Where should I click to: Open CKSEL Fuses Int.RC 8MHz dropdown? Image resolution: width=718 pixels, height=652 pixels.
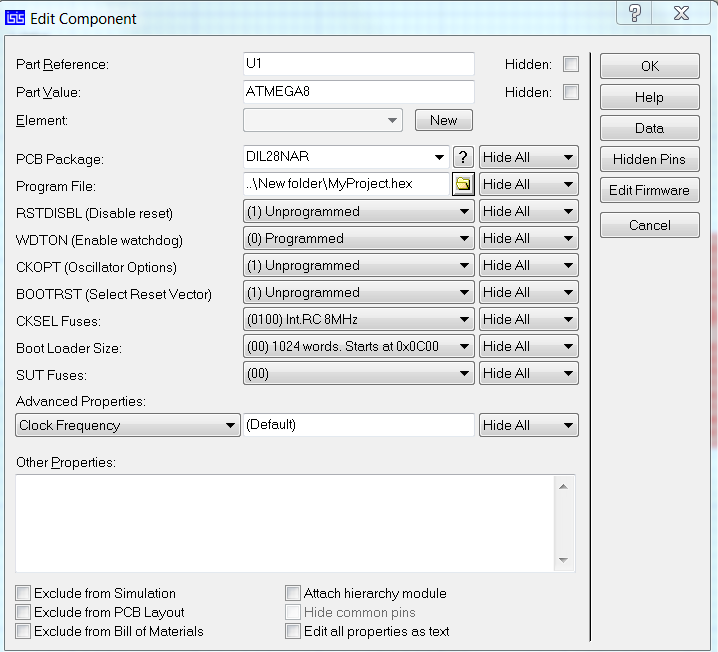point(359,320)
